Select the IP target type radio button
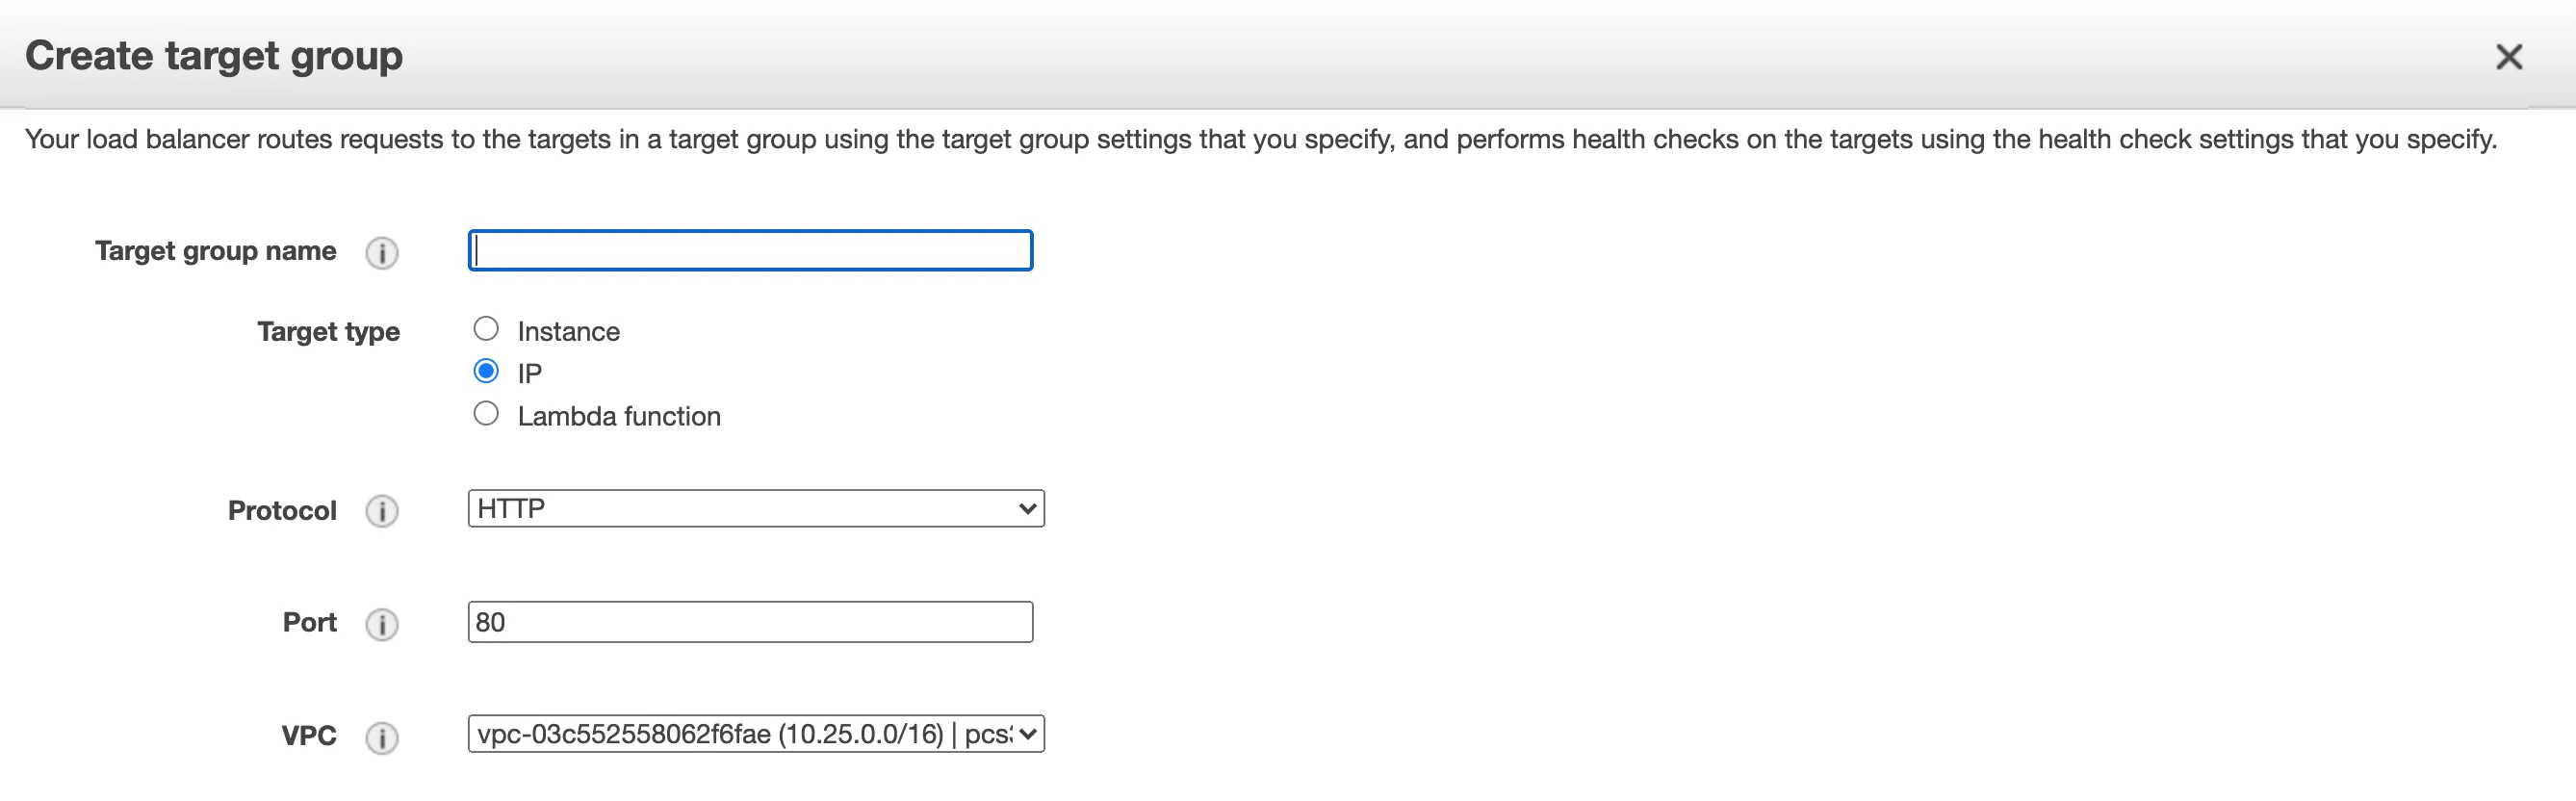The width and height of the screenshot is (2576, 801). coord(486,371)
